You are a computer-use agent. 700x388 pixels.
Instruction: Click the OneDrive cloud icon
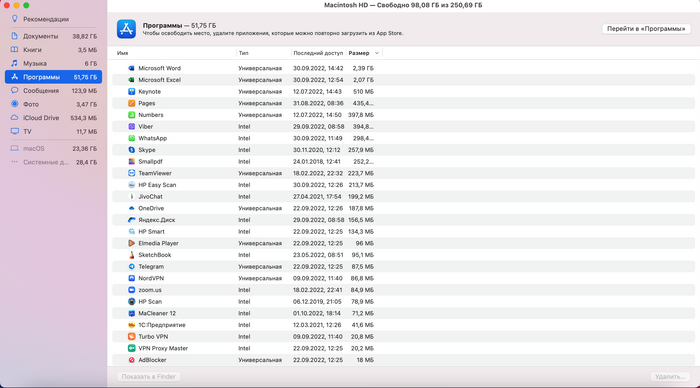pos(131,208)
